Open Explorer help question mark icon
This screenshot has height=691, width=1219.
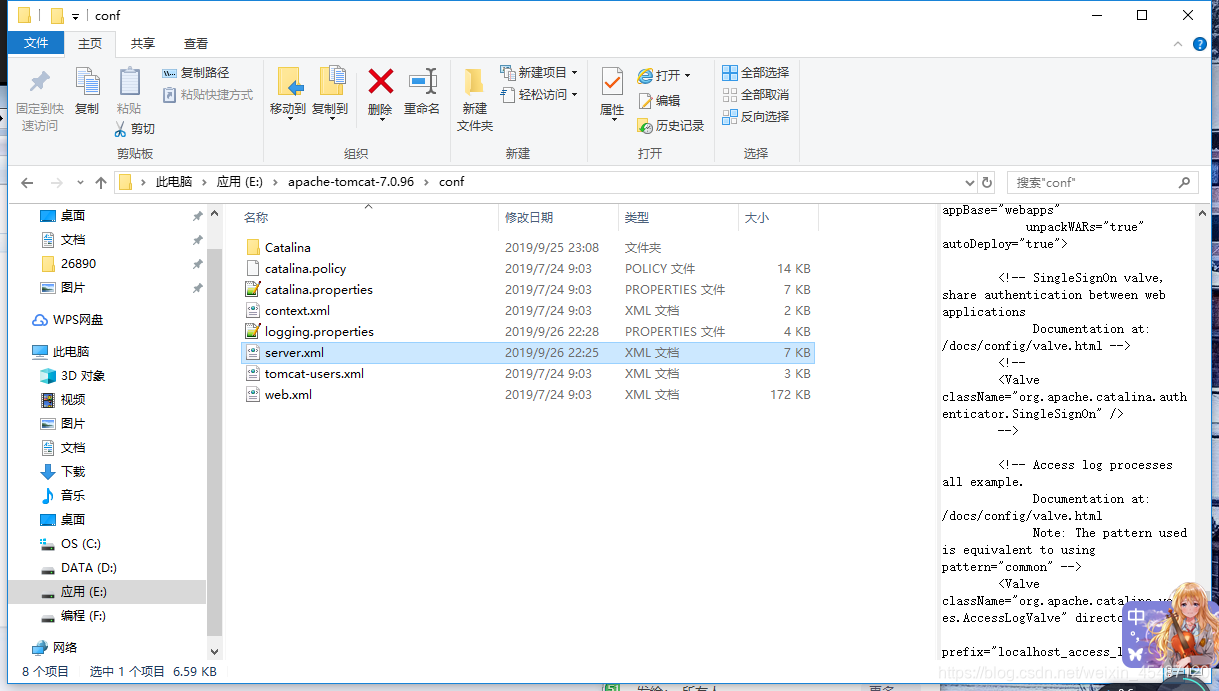(1199, 44)
